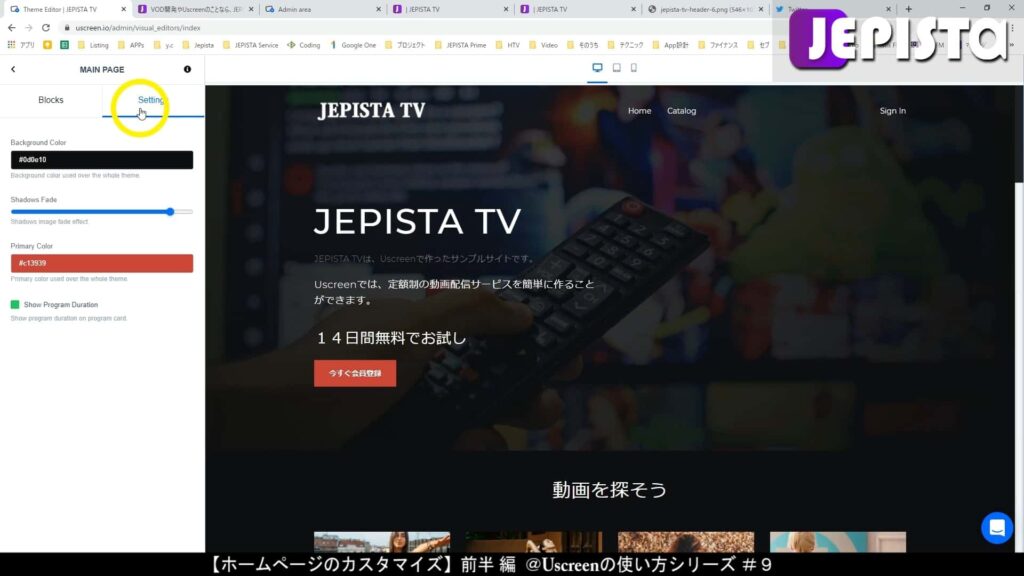Switch to desktop preview mode
Viewport: 1024px width, 576px height.
(x=597, y=68)
